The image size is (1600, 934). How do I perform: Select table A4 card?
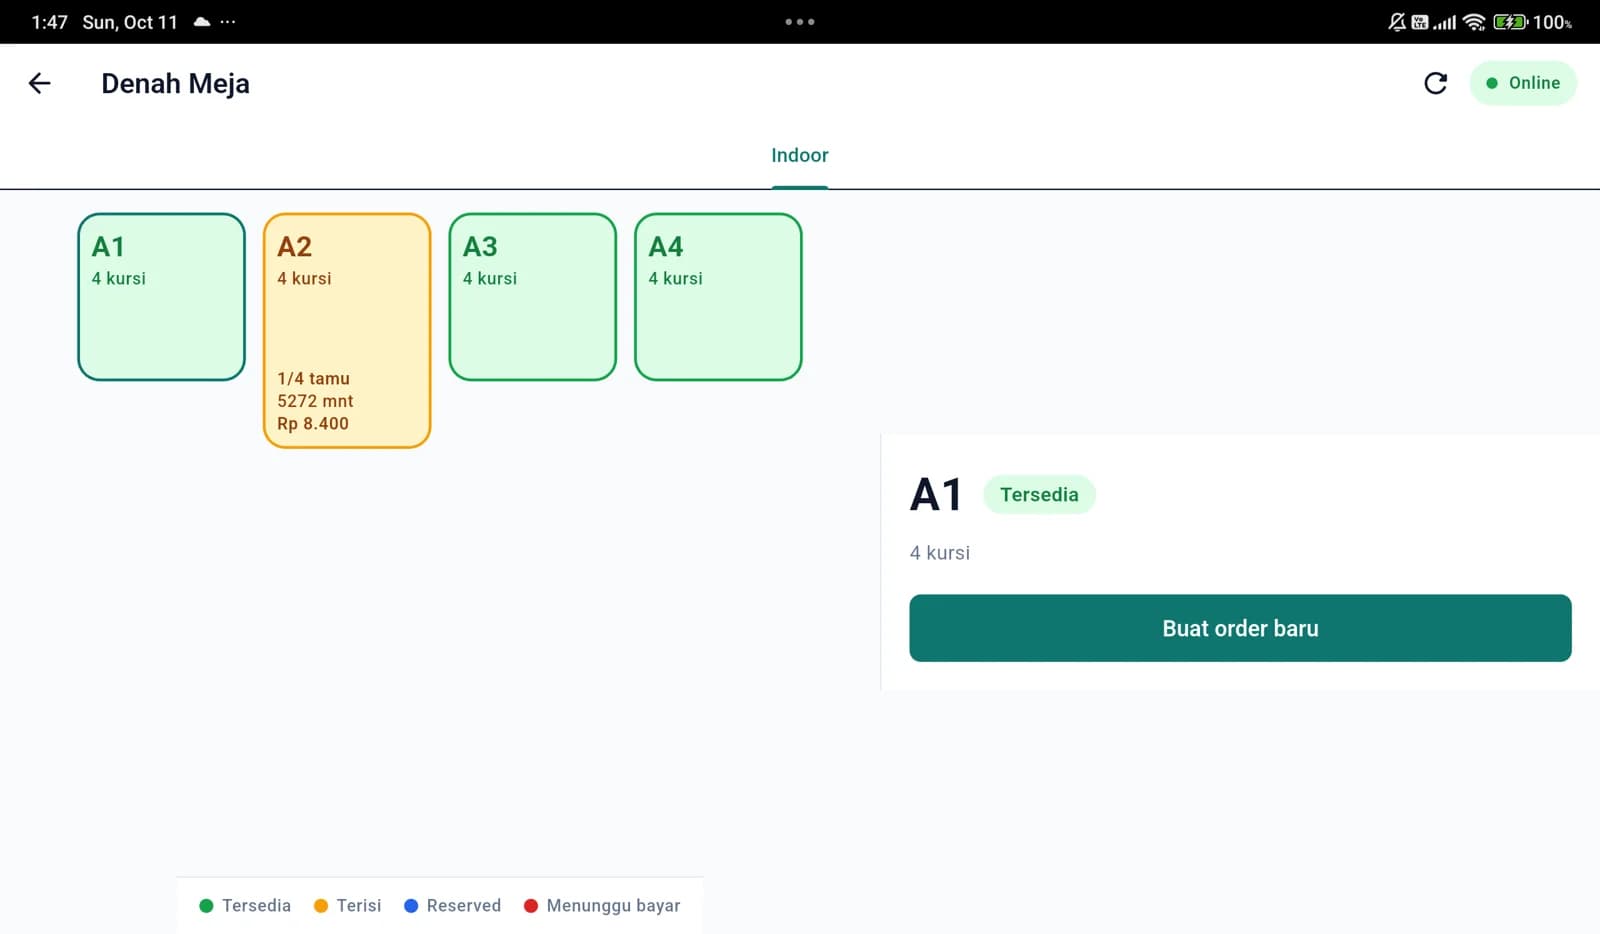[x=718, y=297]
